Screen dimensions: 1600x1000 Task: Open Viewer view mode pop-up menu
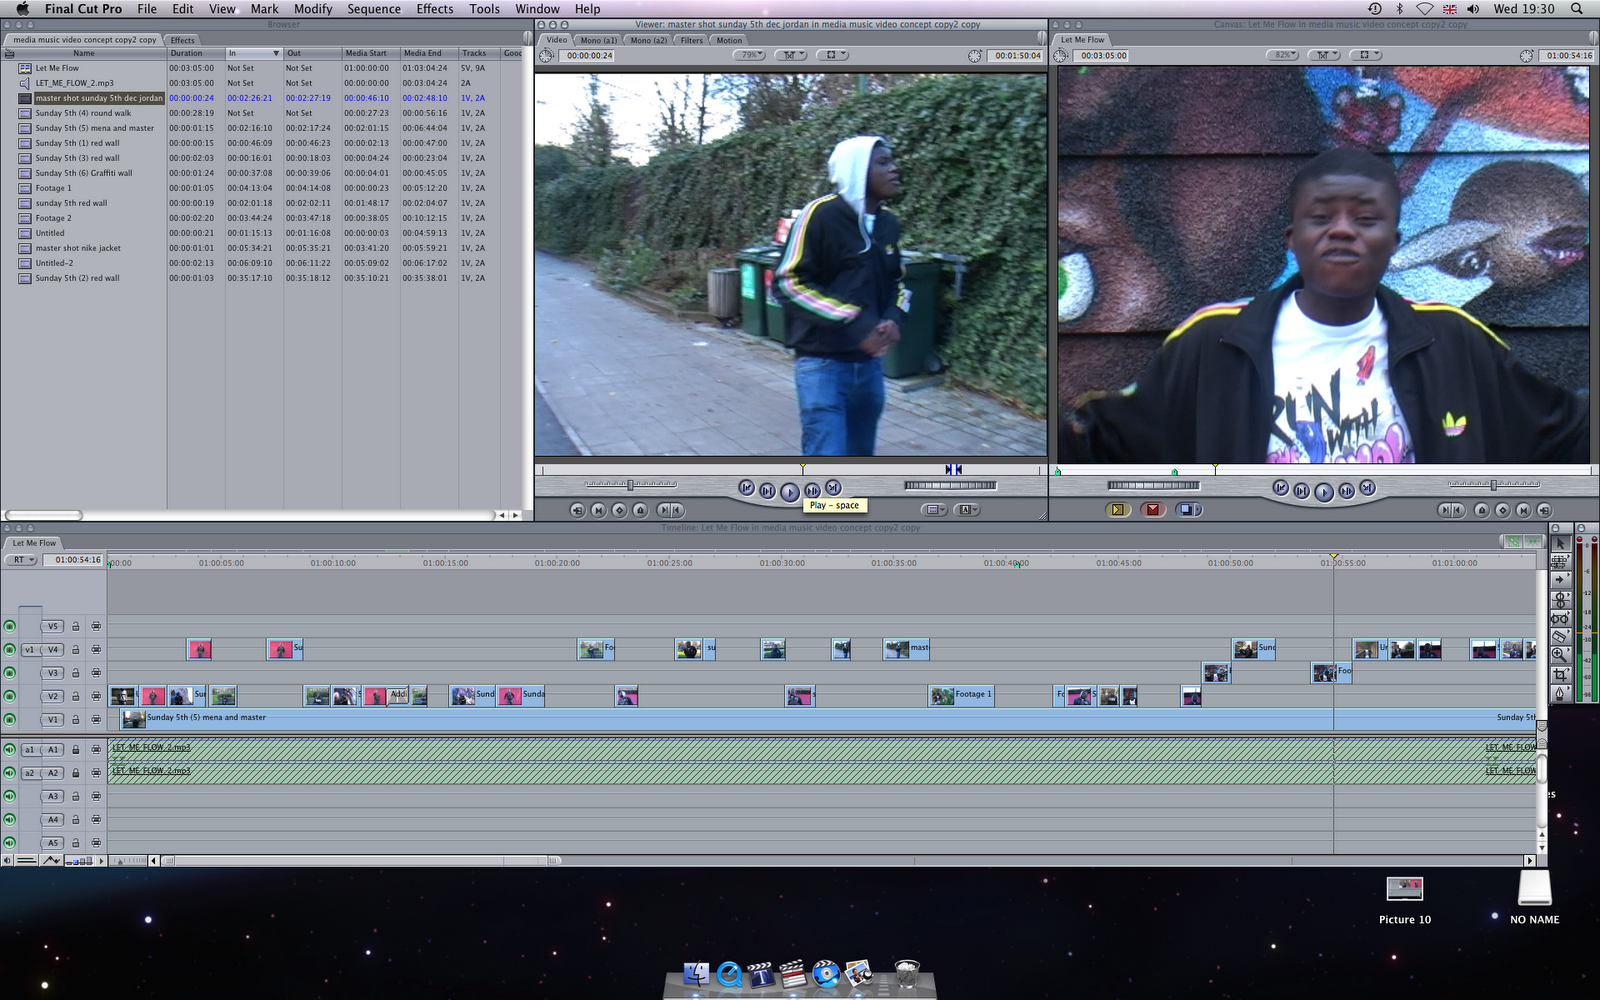(834, 56)
